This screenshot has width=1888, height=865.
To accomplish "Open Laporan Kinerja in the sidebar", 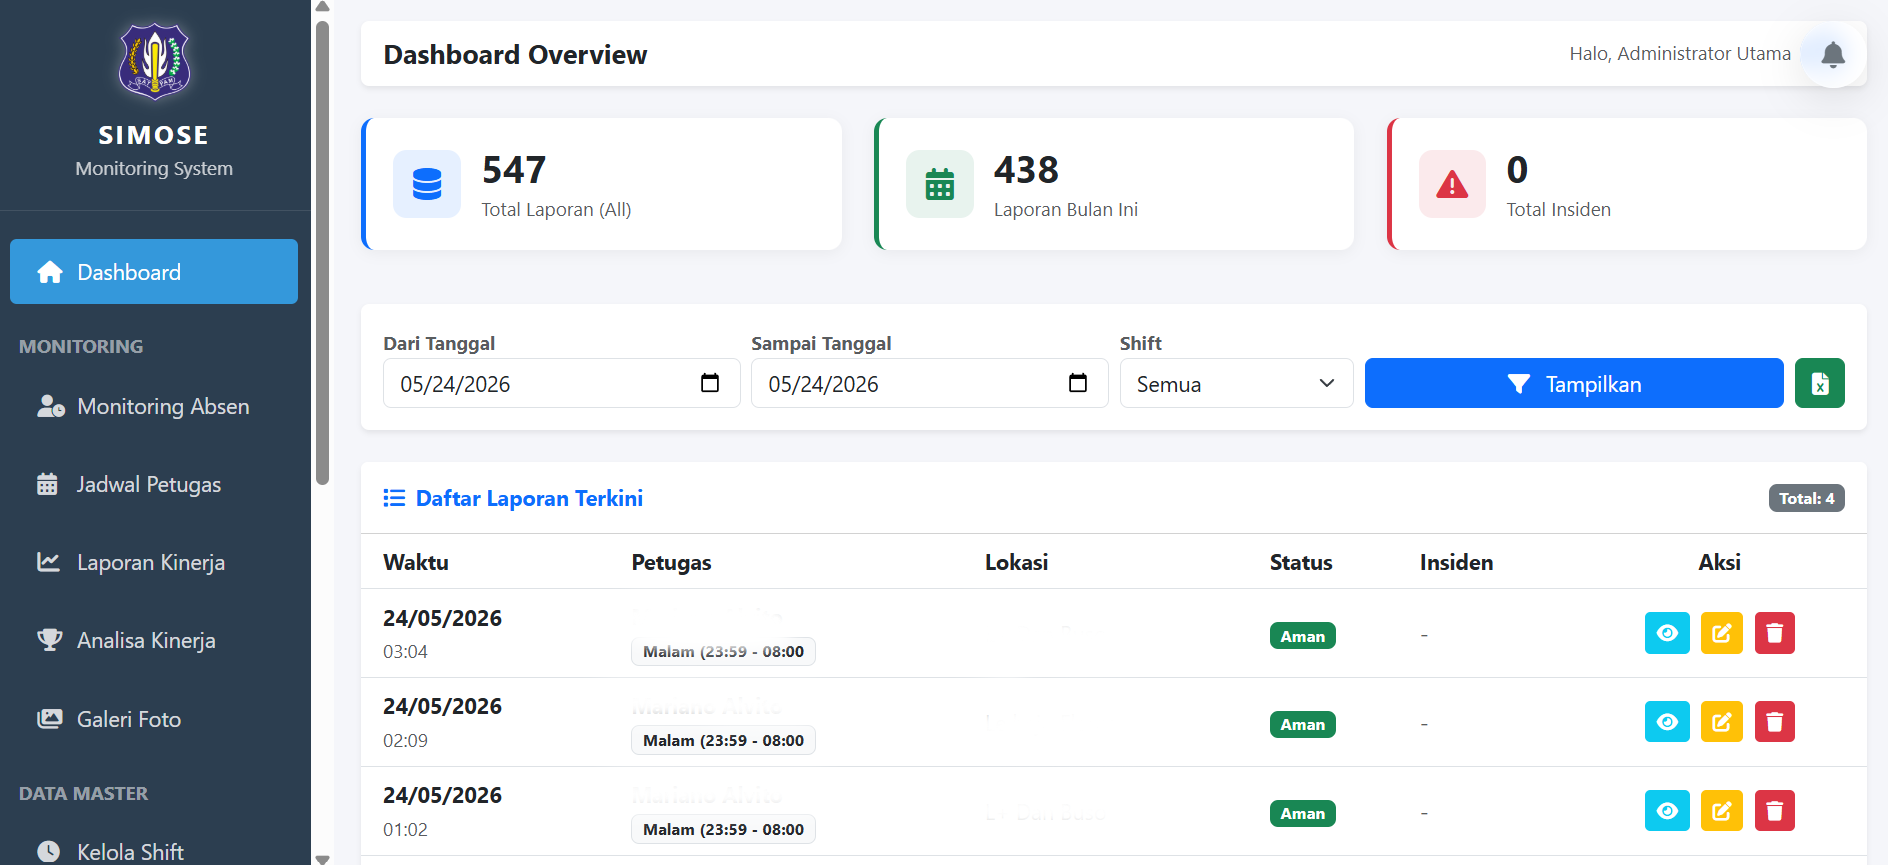I will tap(154, 562).
